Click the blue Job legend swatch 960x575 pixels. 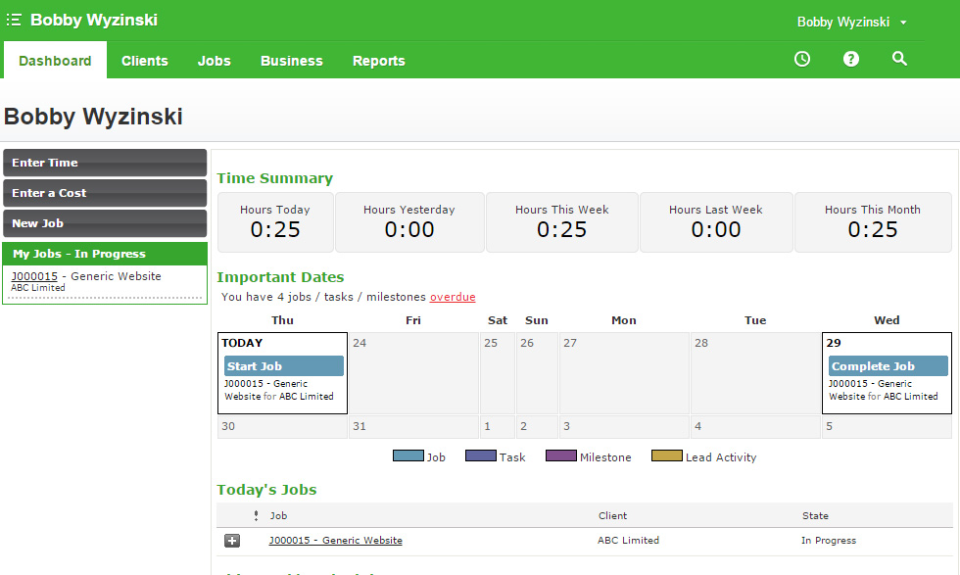tap(408, 456)
